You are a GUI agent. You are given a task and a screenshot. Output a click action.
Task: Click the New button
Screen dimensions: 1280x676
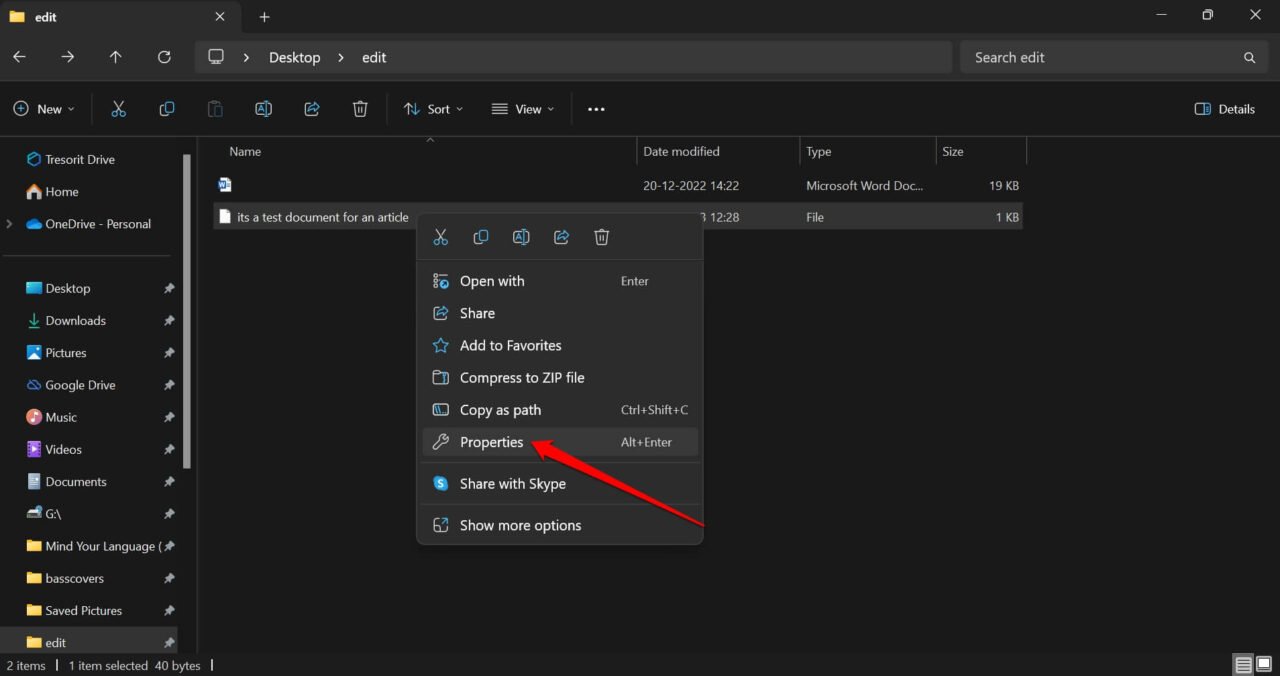click(x=43, y=108)
